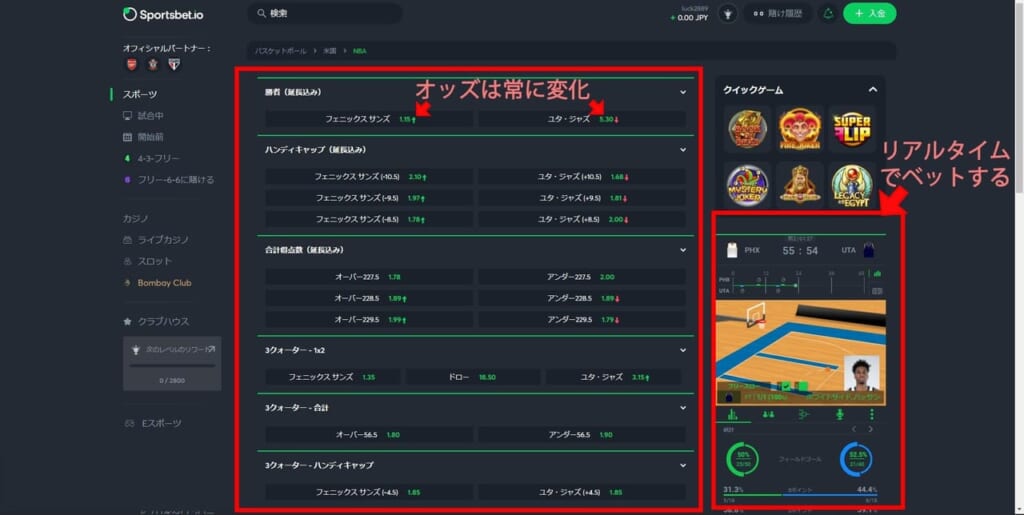Image resolution: width=1024 pixels, height=515 pixels.
Task: Collapse the 合計得点数（延長込み）market
Action: (x=683, y=250)
